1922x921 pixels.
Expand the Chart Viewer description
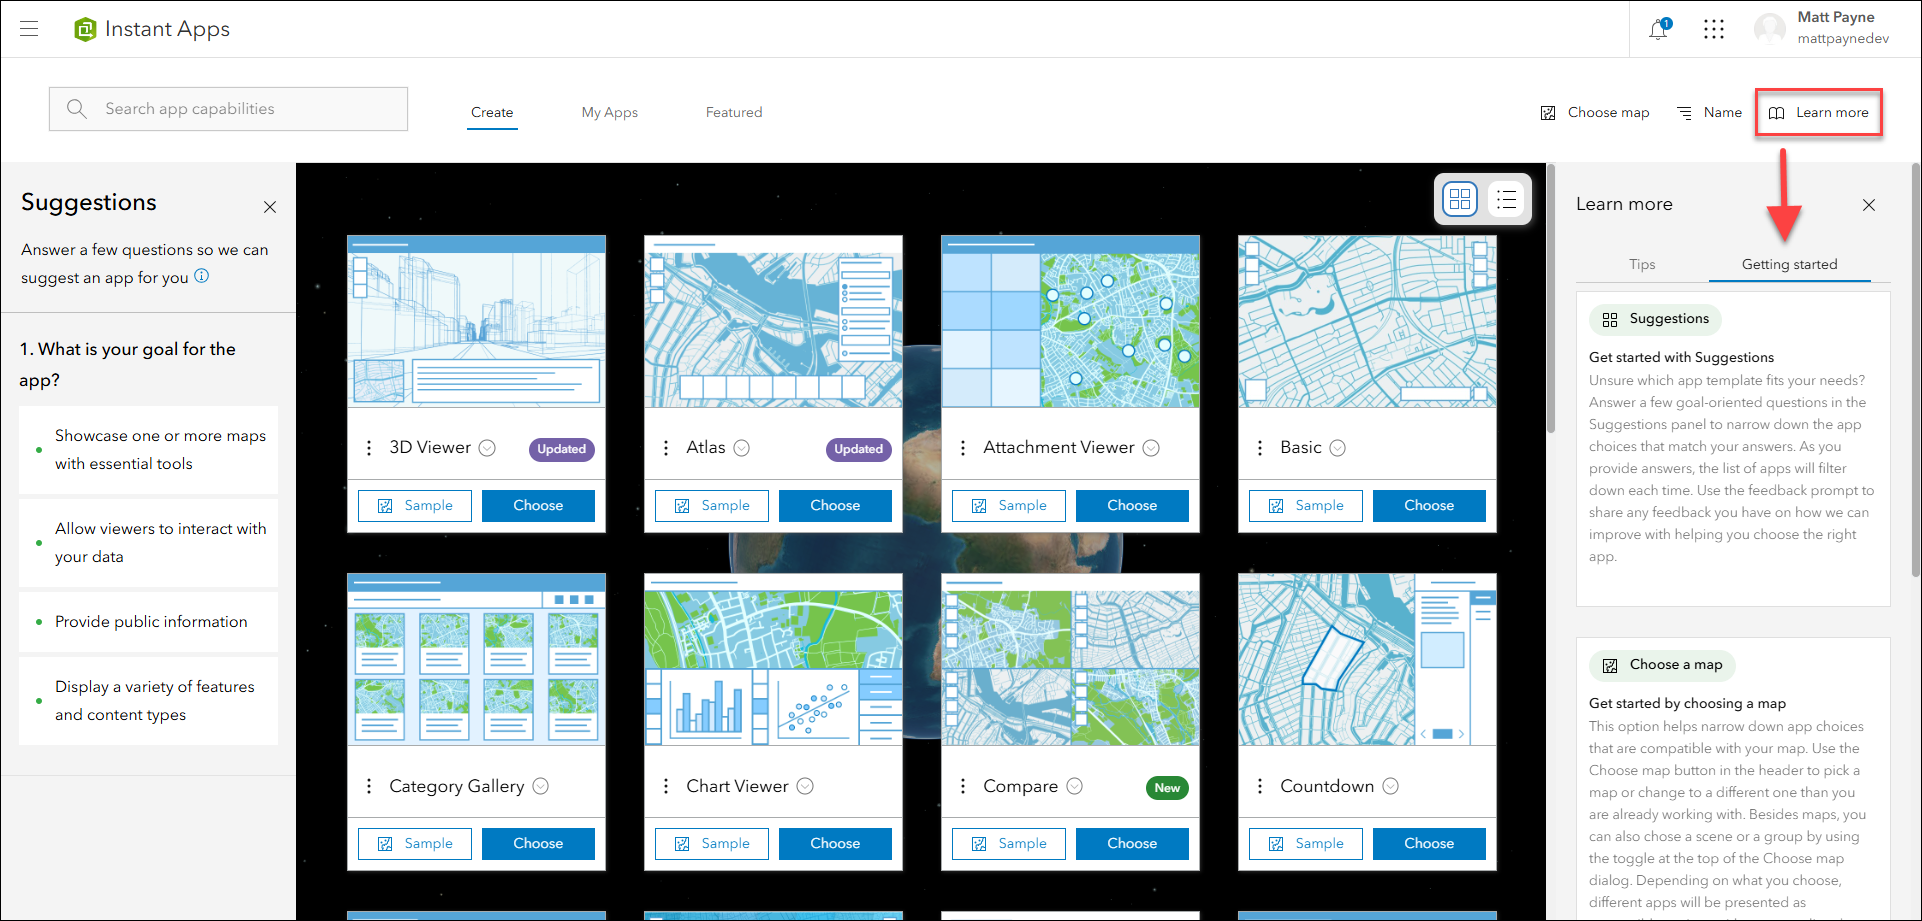click(x=805, y=786)
